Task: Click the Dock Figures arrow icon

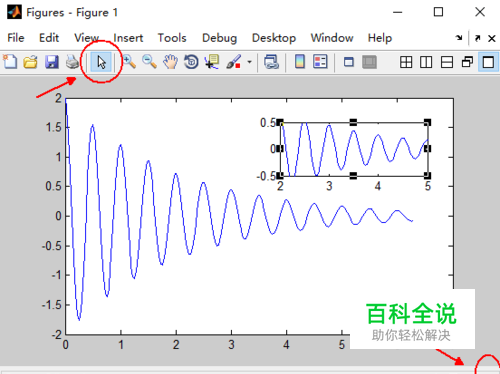Action: pyautogui.click(x=459, y=38)
